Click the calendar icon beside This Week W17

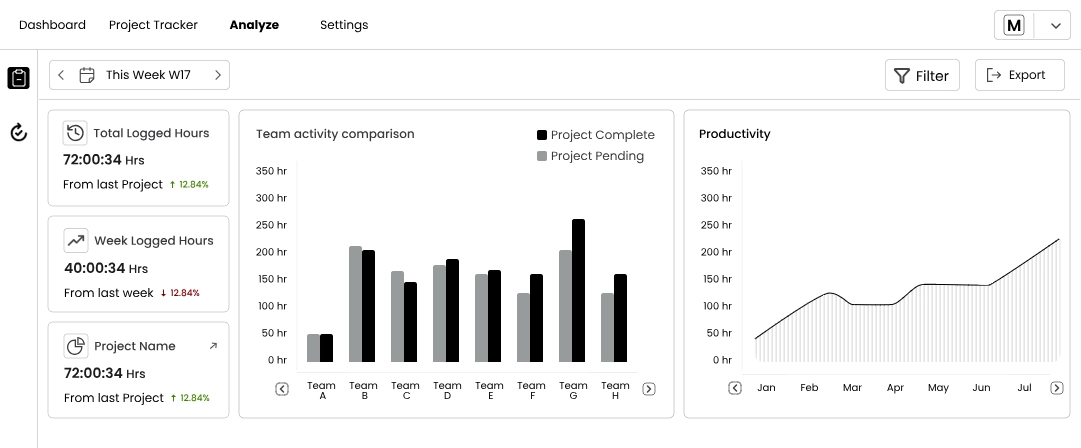(x=87, y=75)
